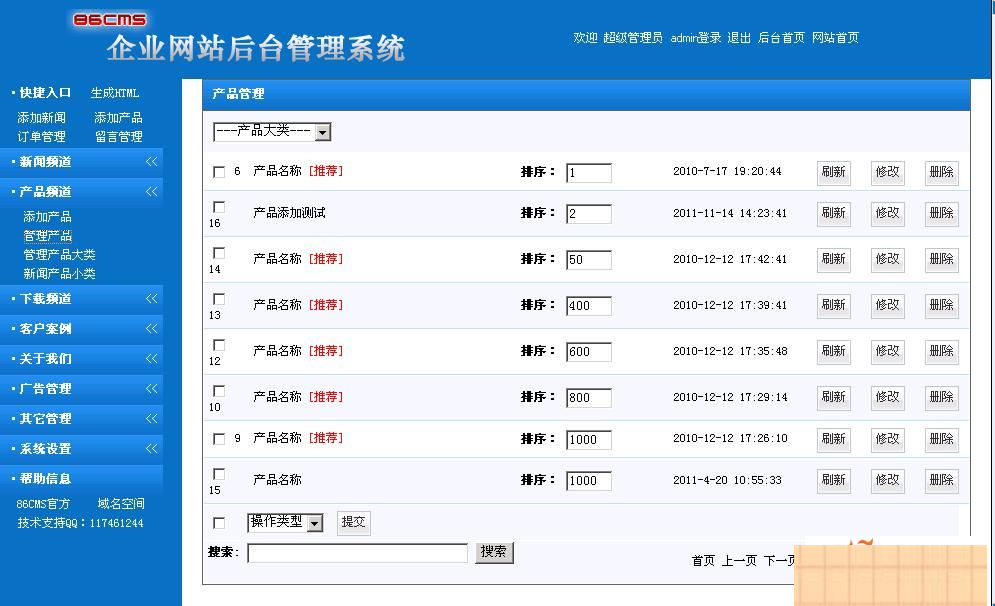Click 修改 for the 产品添加测试 product

(887, 213)
